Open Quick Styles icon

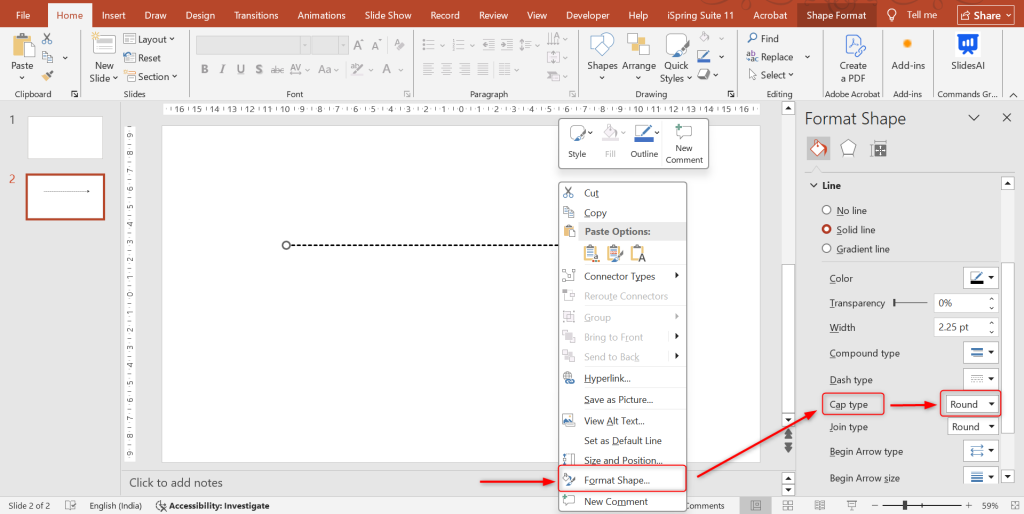point(677,46)
